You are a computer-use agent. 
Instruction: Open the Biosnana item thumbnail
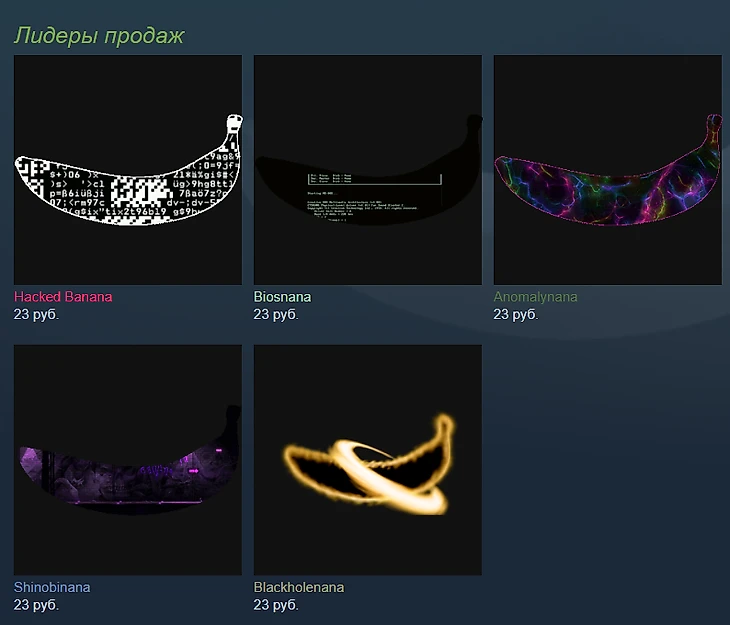click(368, 170)
